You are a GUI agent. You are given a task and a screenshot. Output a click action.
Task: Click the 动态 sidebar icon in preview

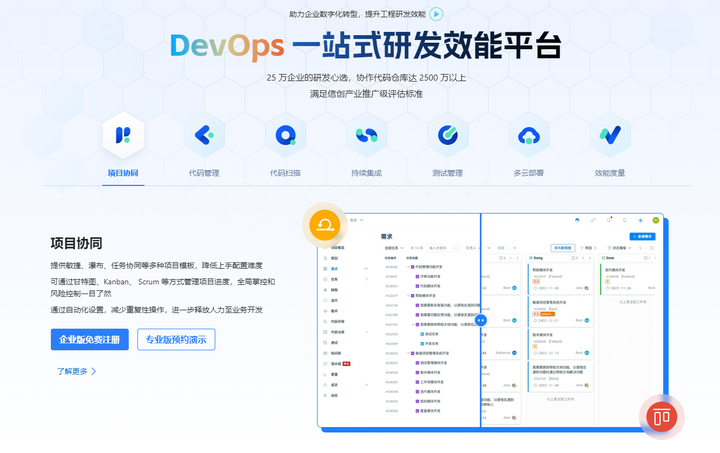point(326,395)
